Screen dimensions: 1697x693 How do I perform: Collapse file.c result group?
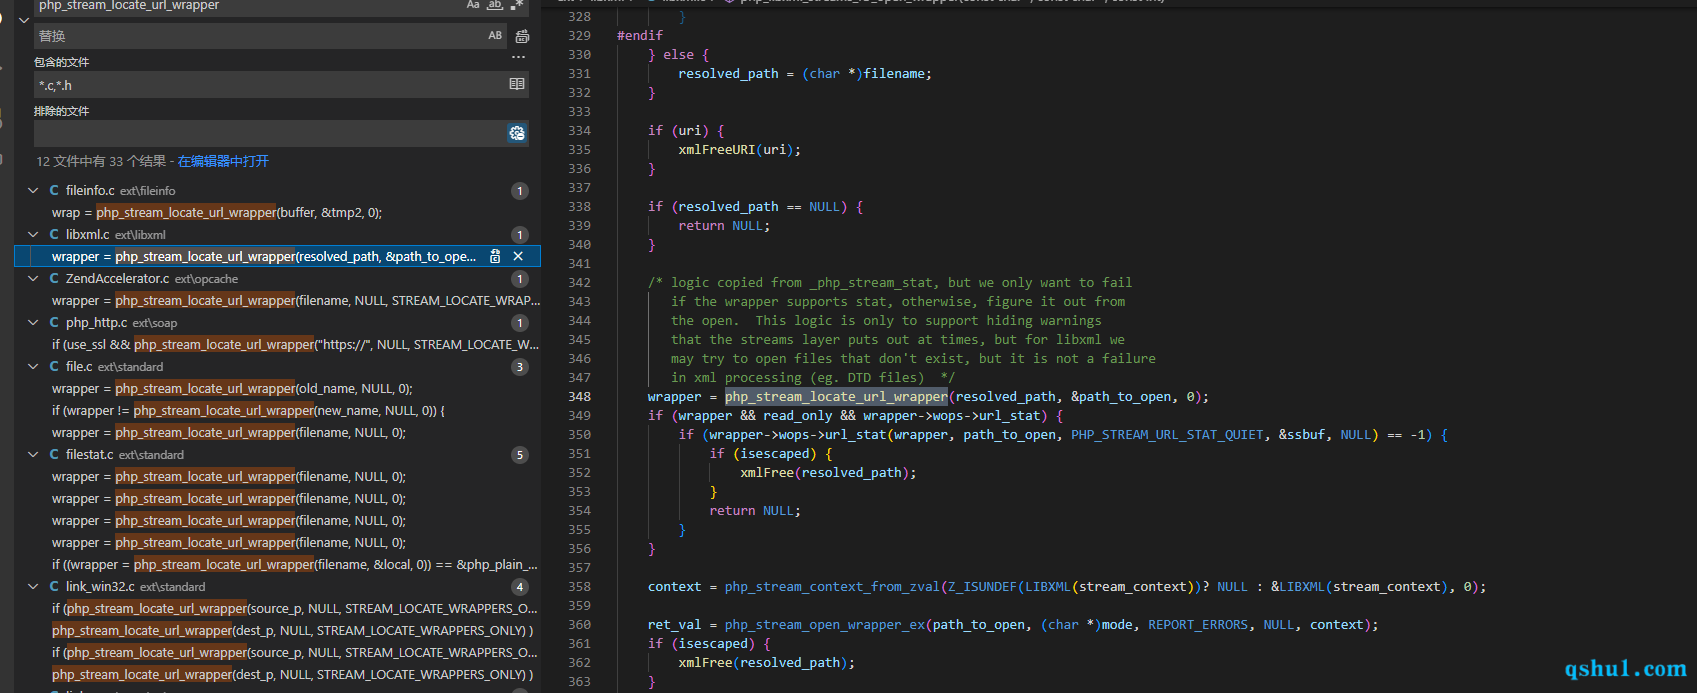(x=33, y=366)
